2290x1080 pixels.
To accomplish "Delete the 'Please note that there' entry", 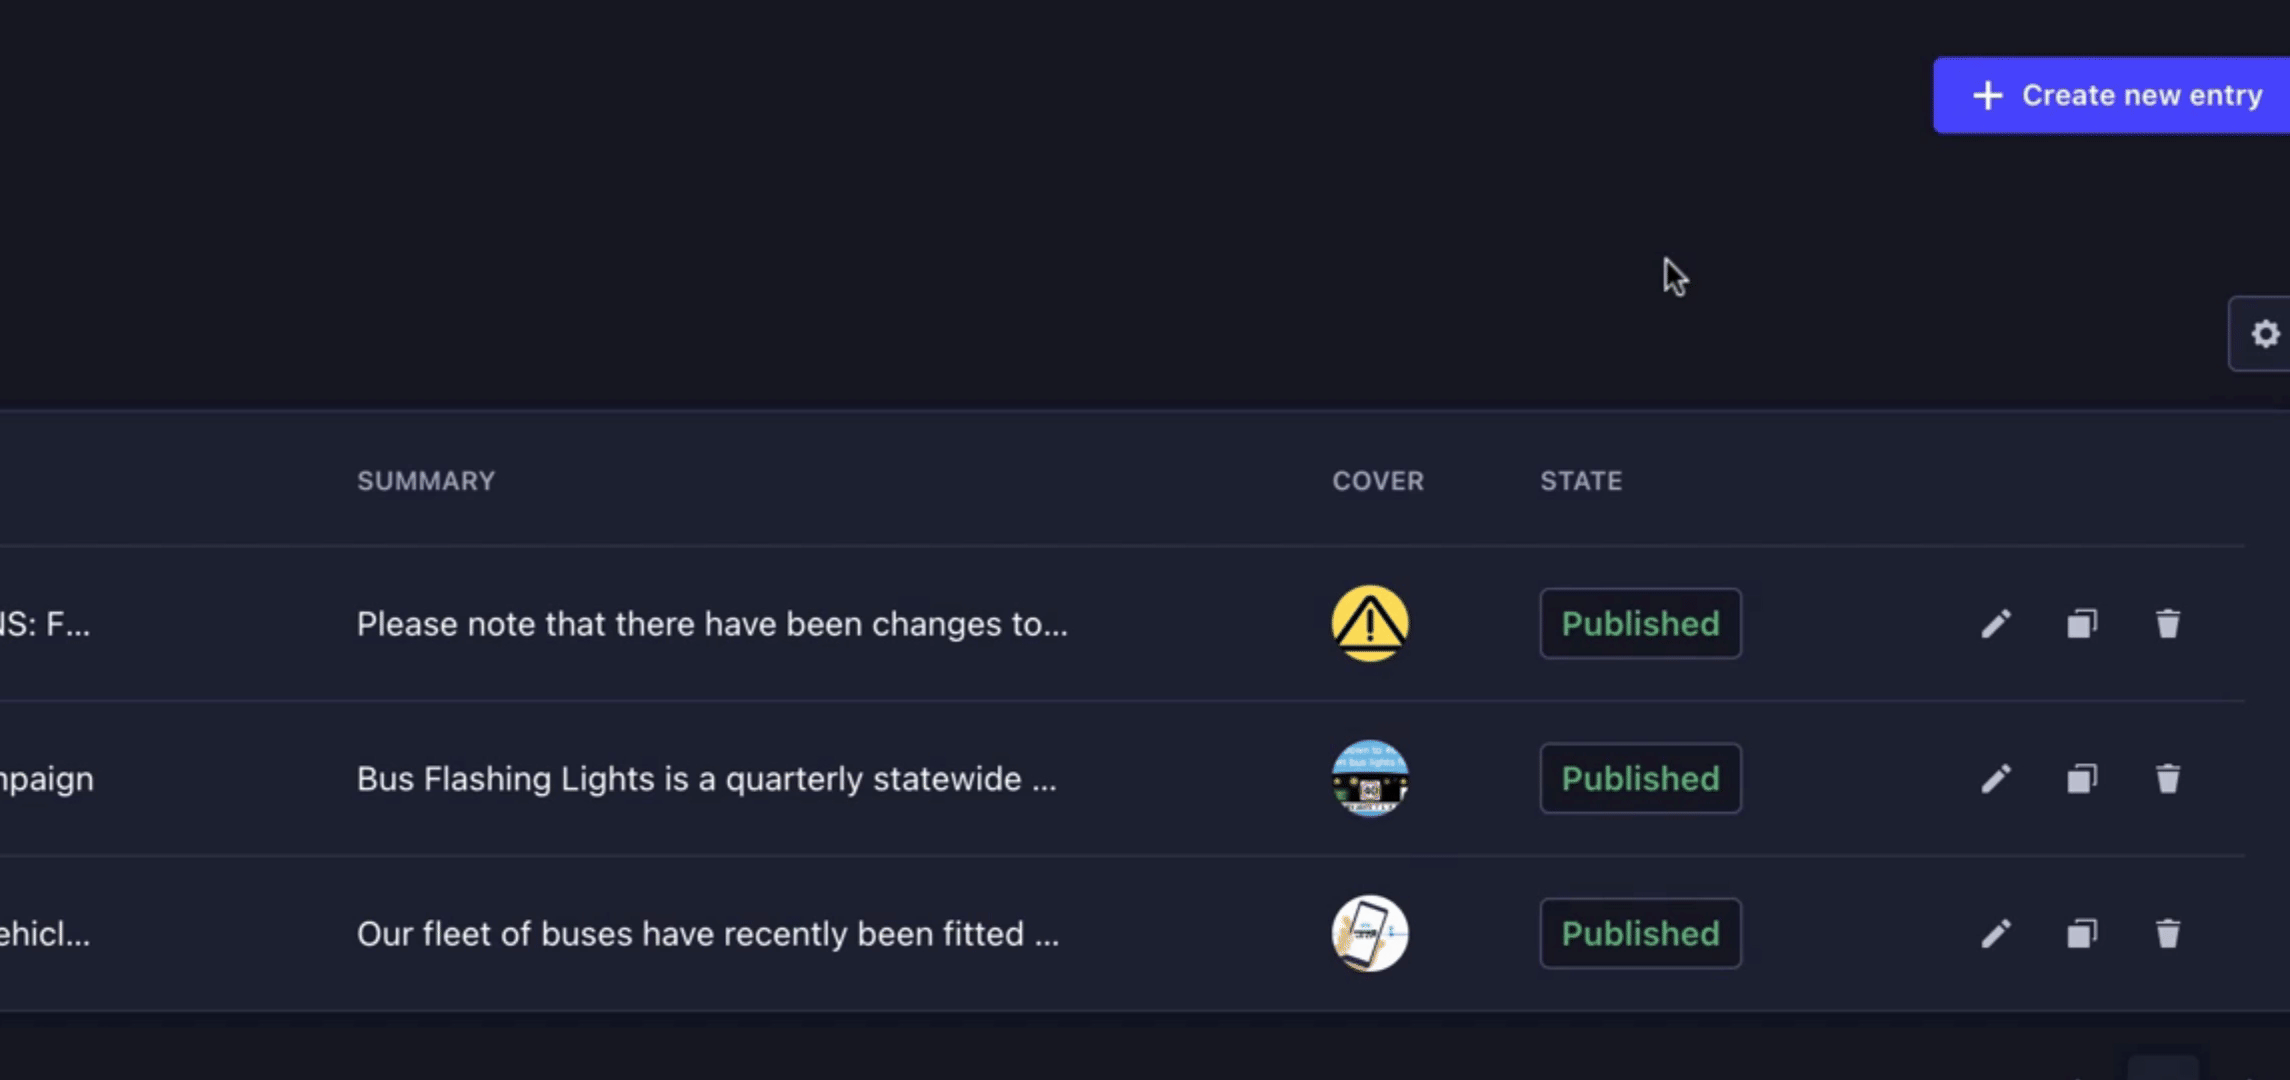I will (2168, 624).
